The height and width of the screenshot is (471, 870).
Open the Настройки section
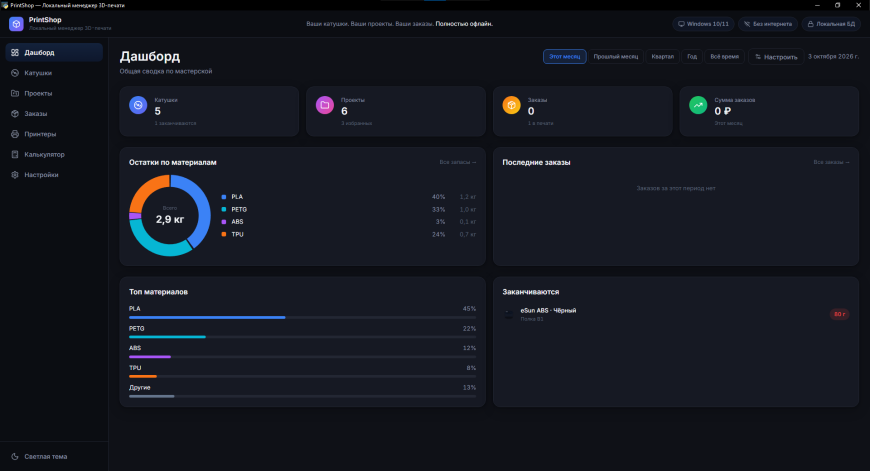54,175
